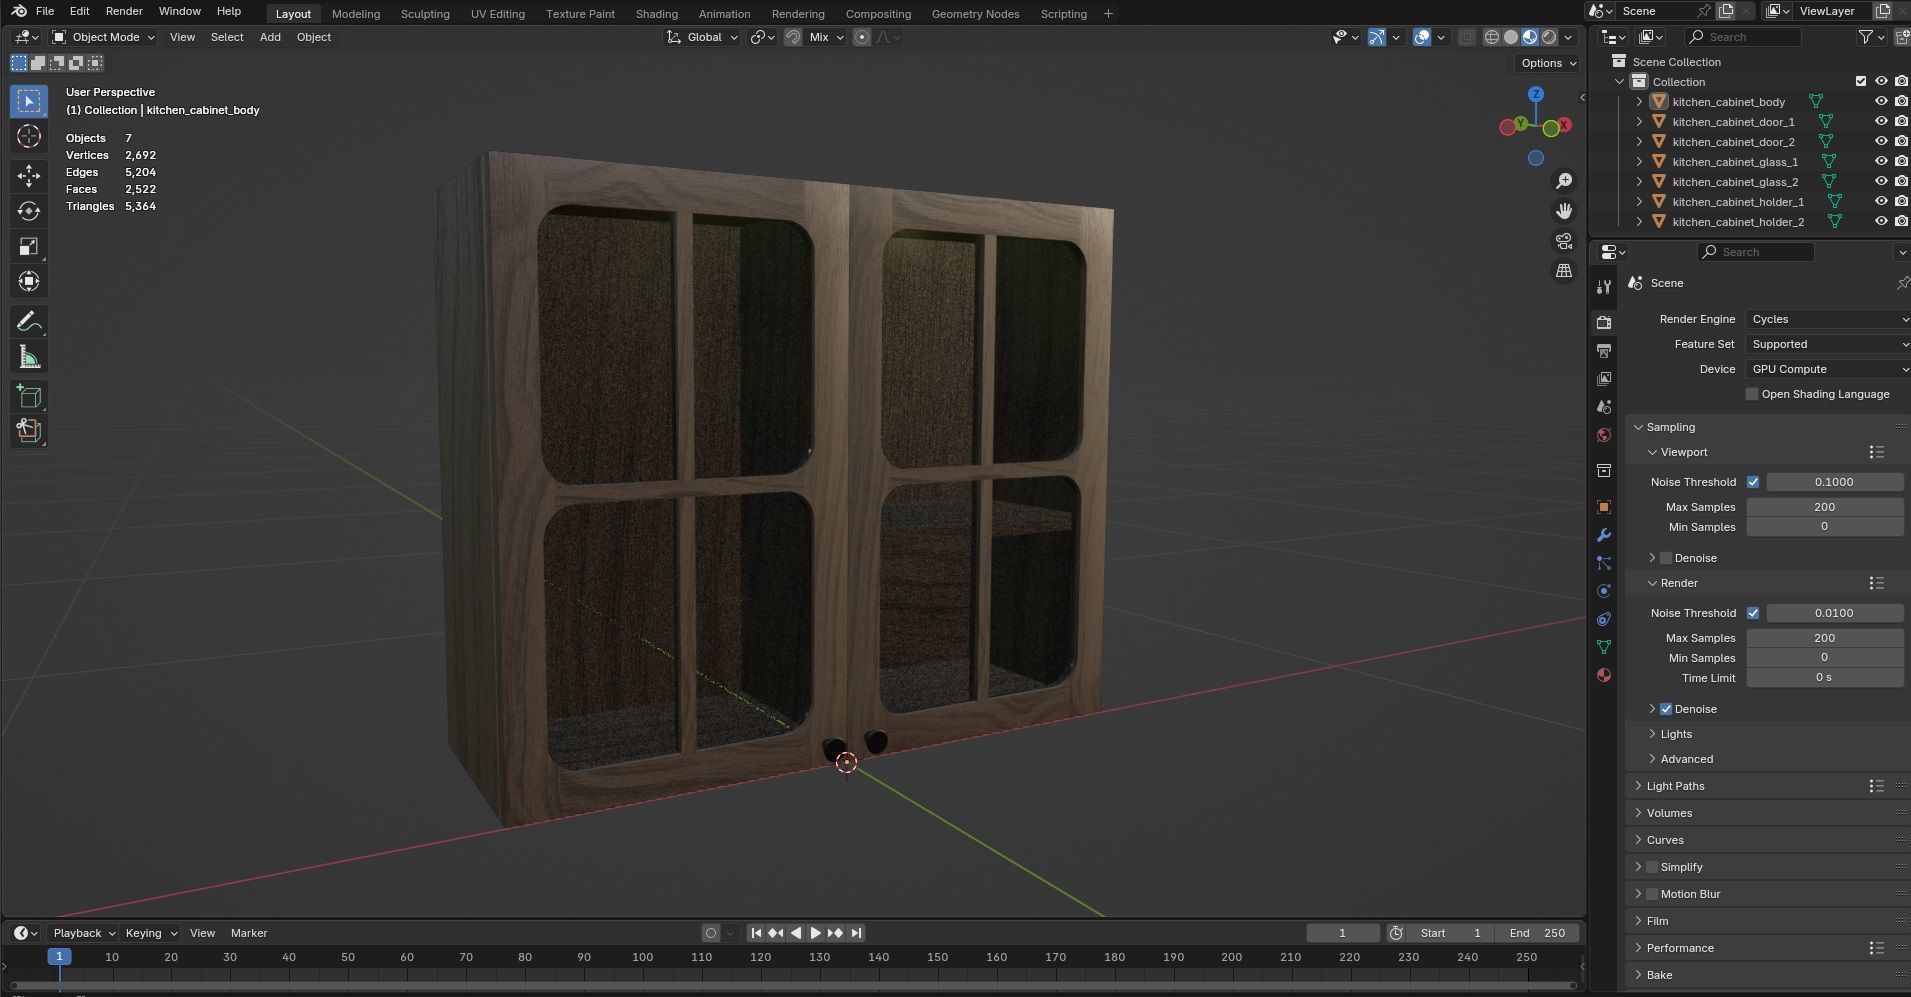Toggle Viewport Noise Threshold checkbox

(x=1753, y=482)
